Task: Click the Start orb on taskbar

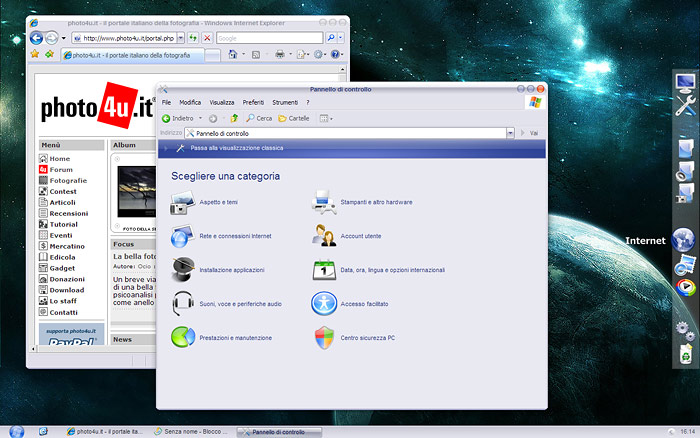Action: (17, 432)
